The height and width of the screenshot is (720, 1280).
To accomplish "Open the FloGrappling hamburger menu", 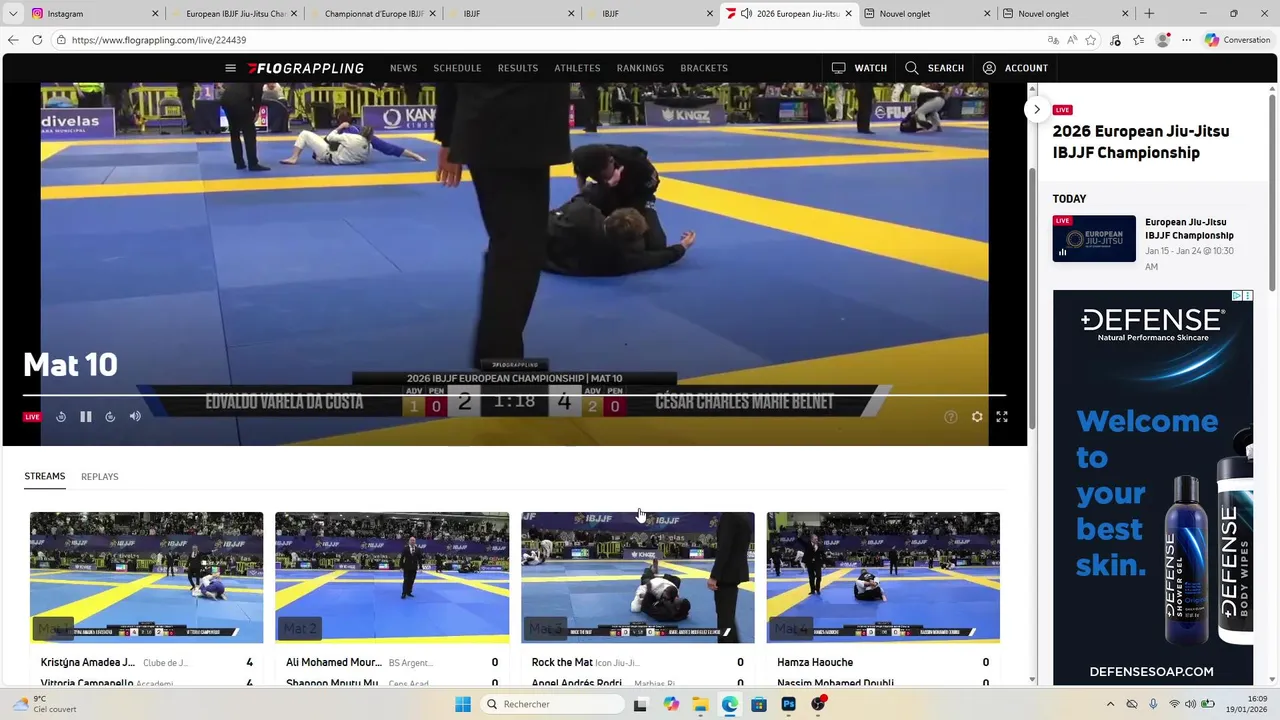I will [230, 68].
